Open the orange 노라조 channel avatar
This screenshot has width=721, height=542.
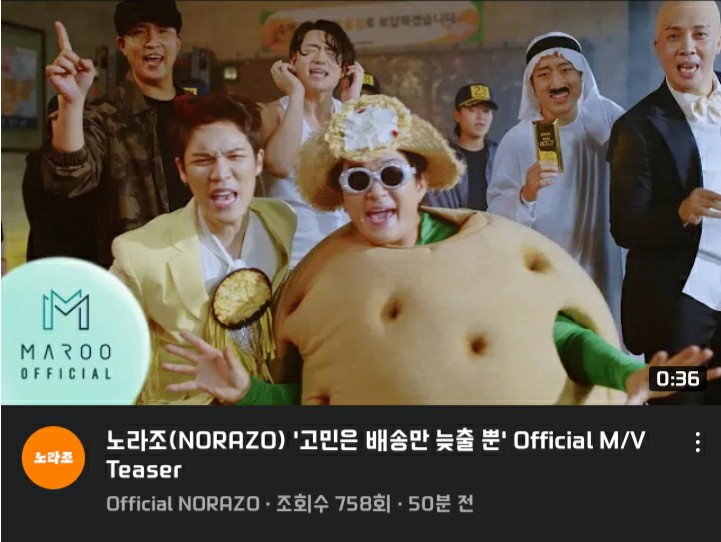[x=53, y=457]
